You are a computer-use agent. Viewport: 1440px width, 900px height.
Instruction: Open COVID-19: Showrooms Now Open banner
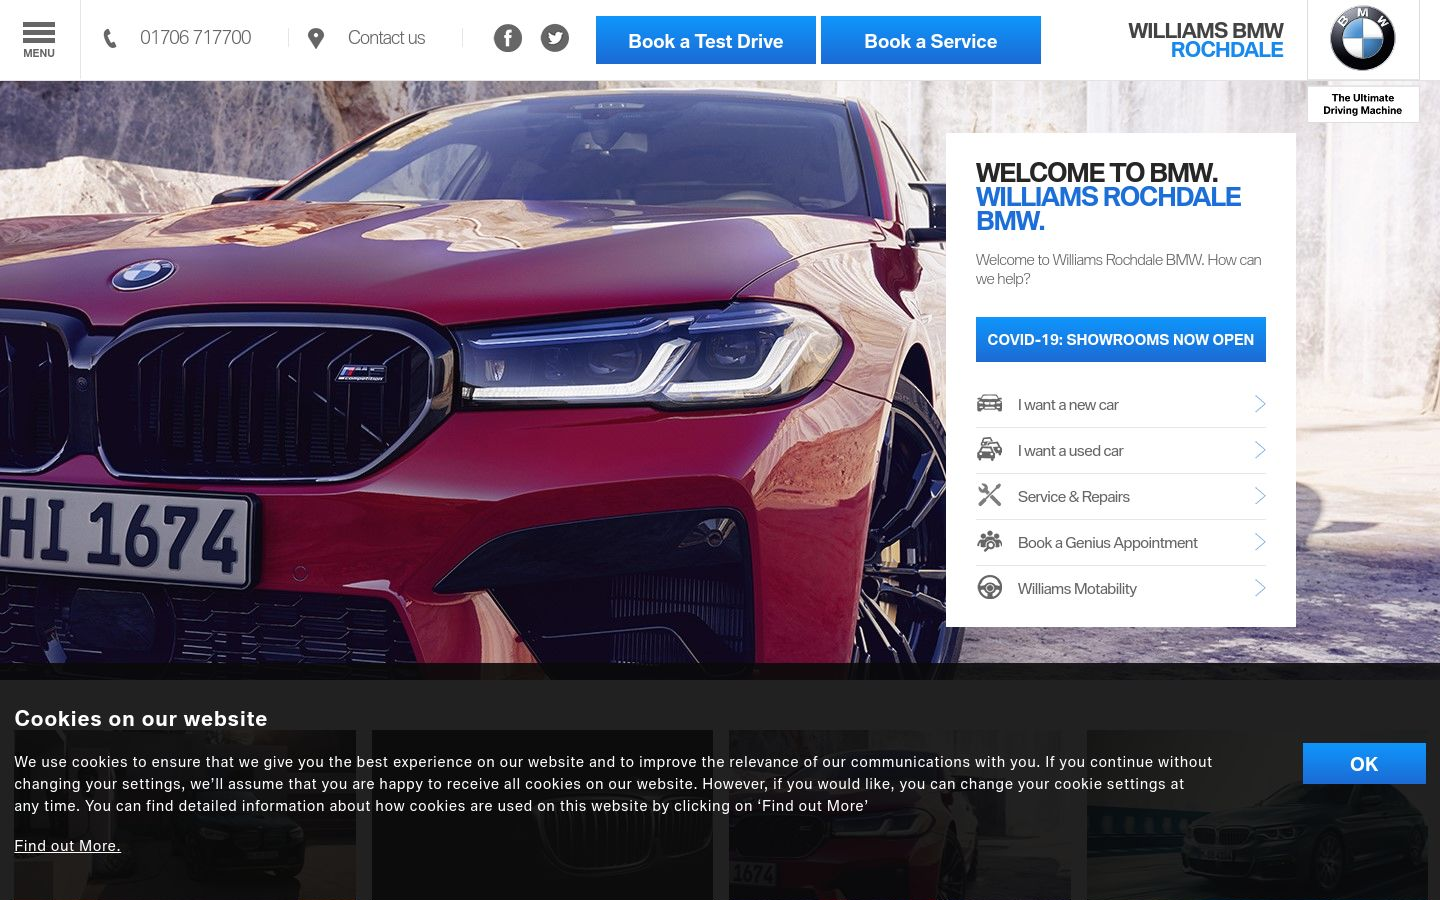click(x=1121, y=340)
